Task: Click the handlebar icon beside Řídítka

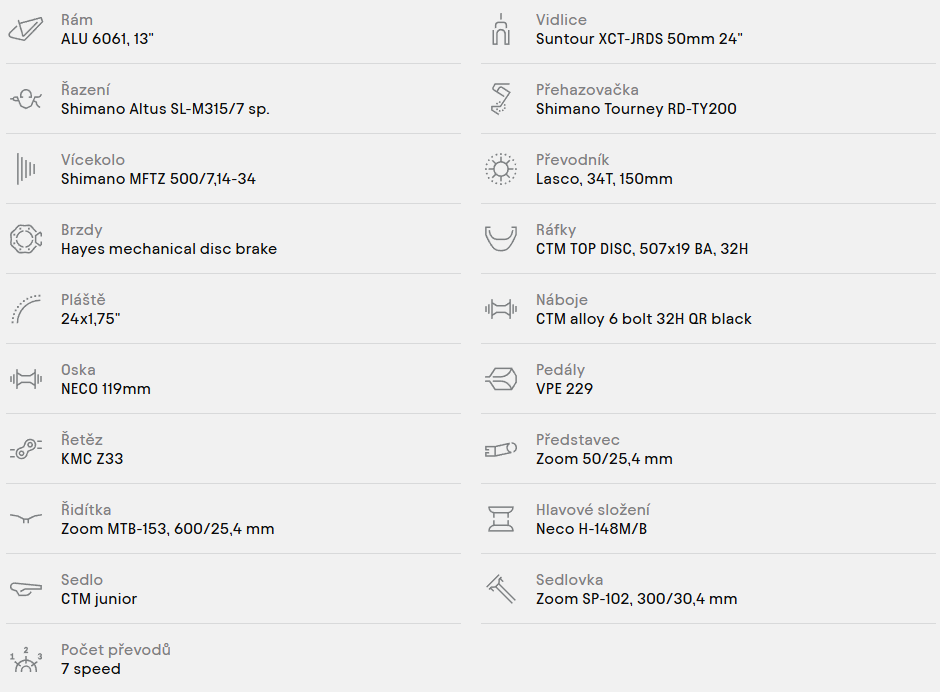Action: [x=26, y=518]
